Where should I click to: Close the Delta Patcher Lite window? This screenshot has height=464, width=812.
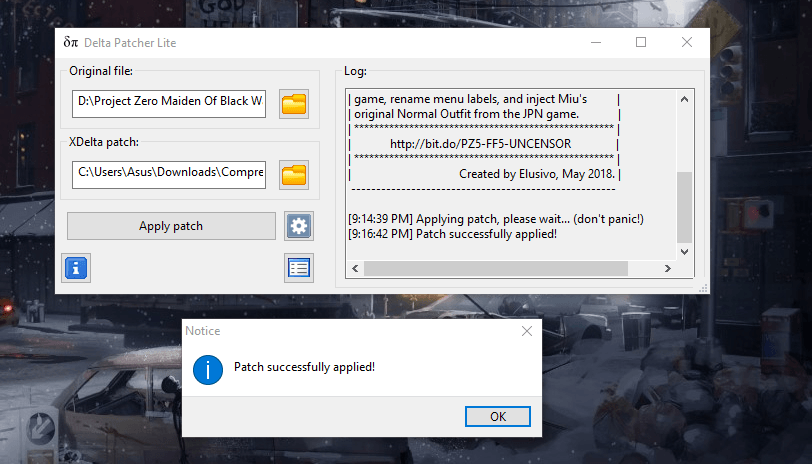tap(687, 42)
